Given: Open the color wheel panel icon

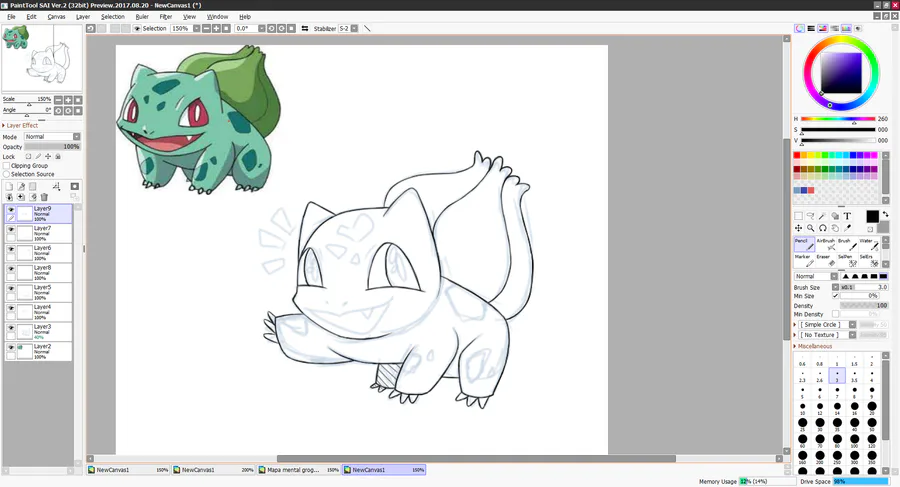Looking at the screenshot, I should (x=799, y=28).
